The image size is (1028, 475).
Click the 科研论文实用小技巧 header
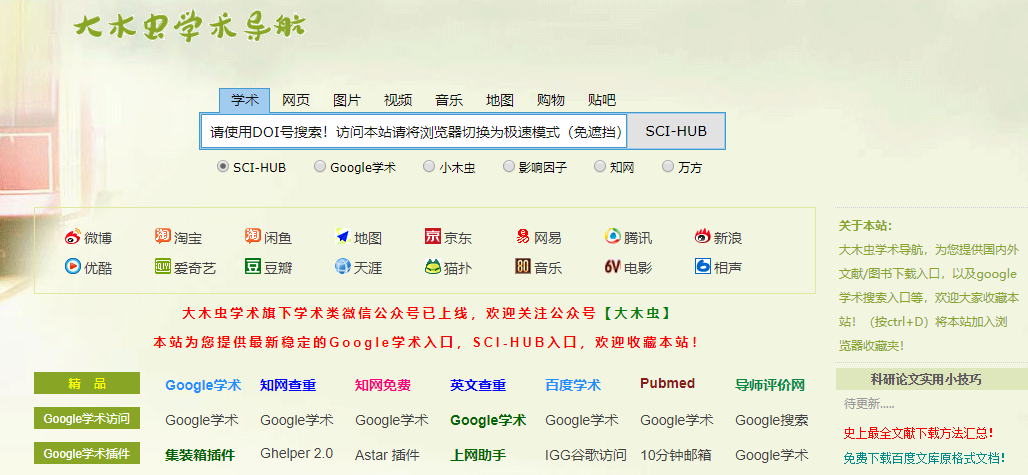pyautogui.click(x=926, y=379)
